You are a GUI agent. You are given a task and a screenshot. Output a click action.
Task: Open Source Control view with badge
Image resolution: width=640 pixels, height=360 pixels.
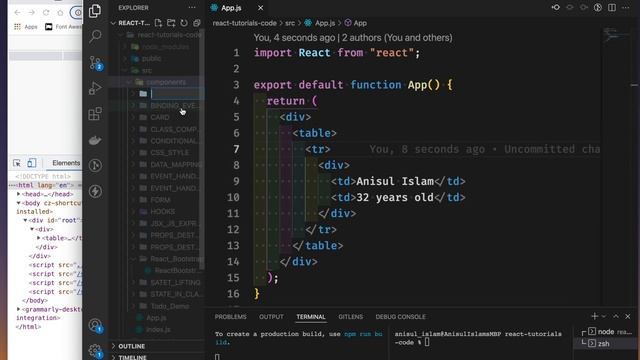click(96, 63)
